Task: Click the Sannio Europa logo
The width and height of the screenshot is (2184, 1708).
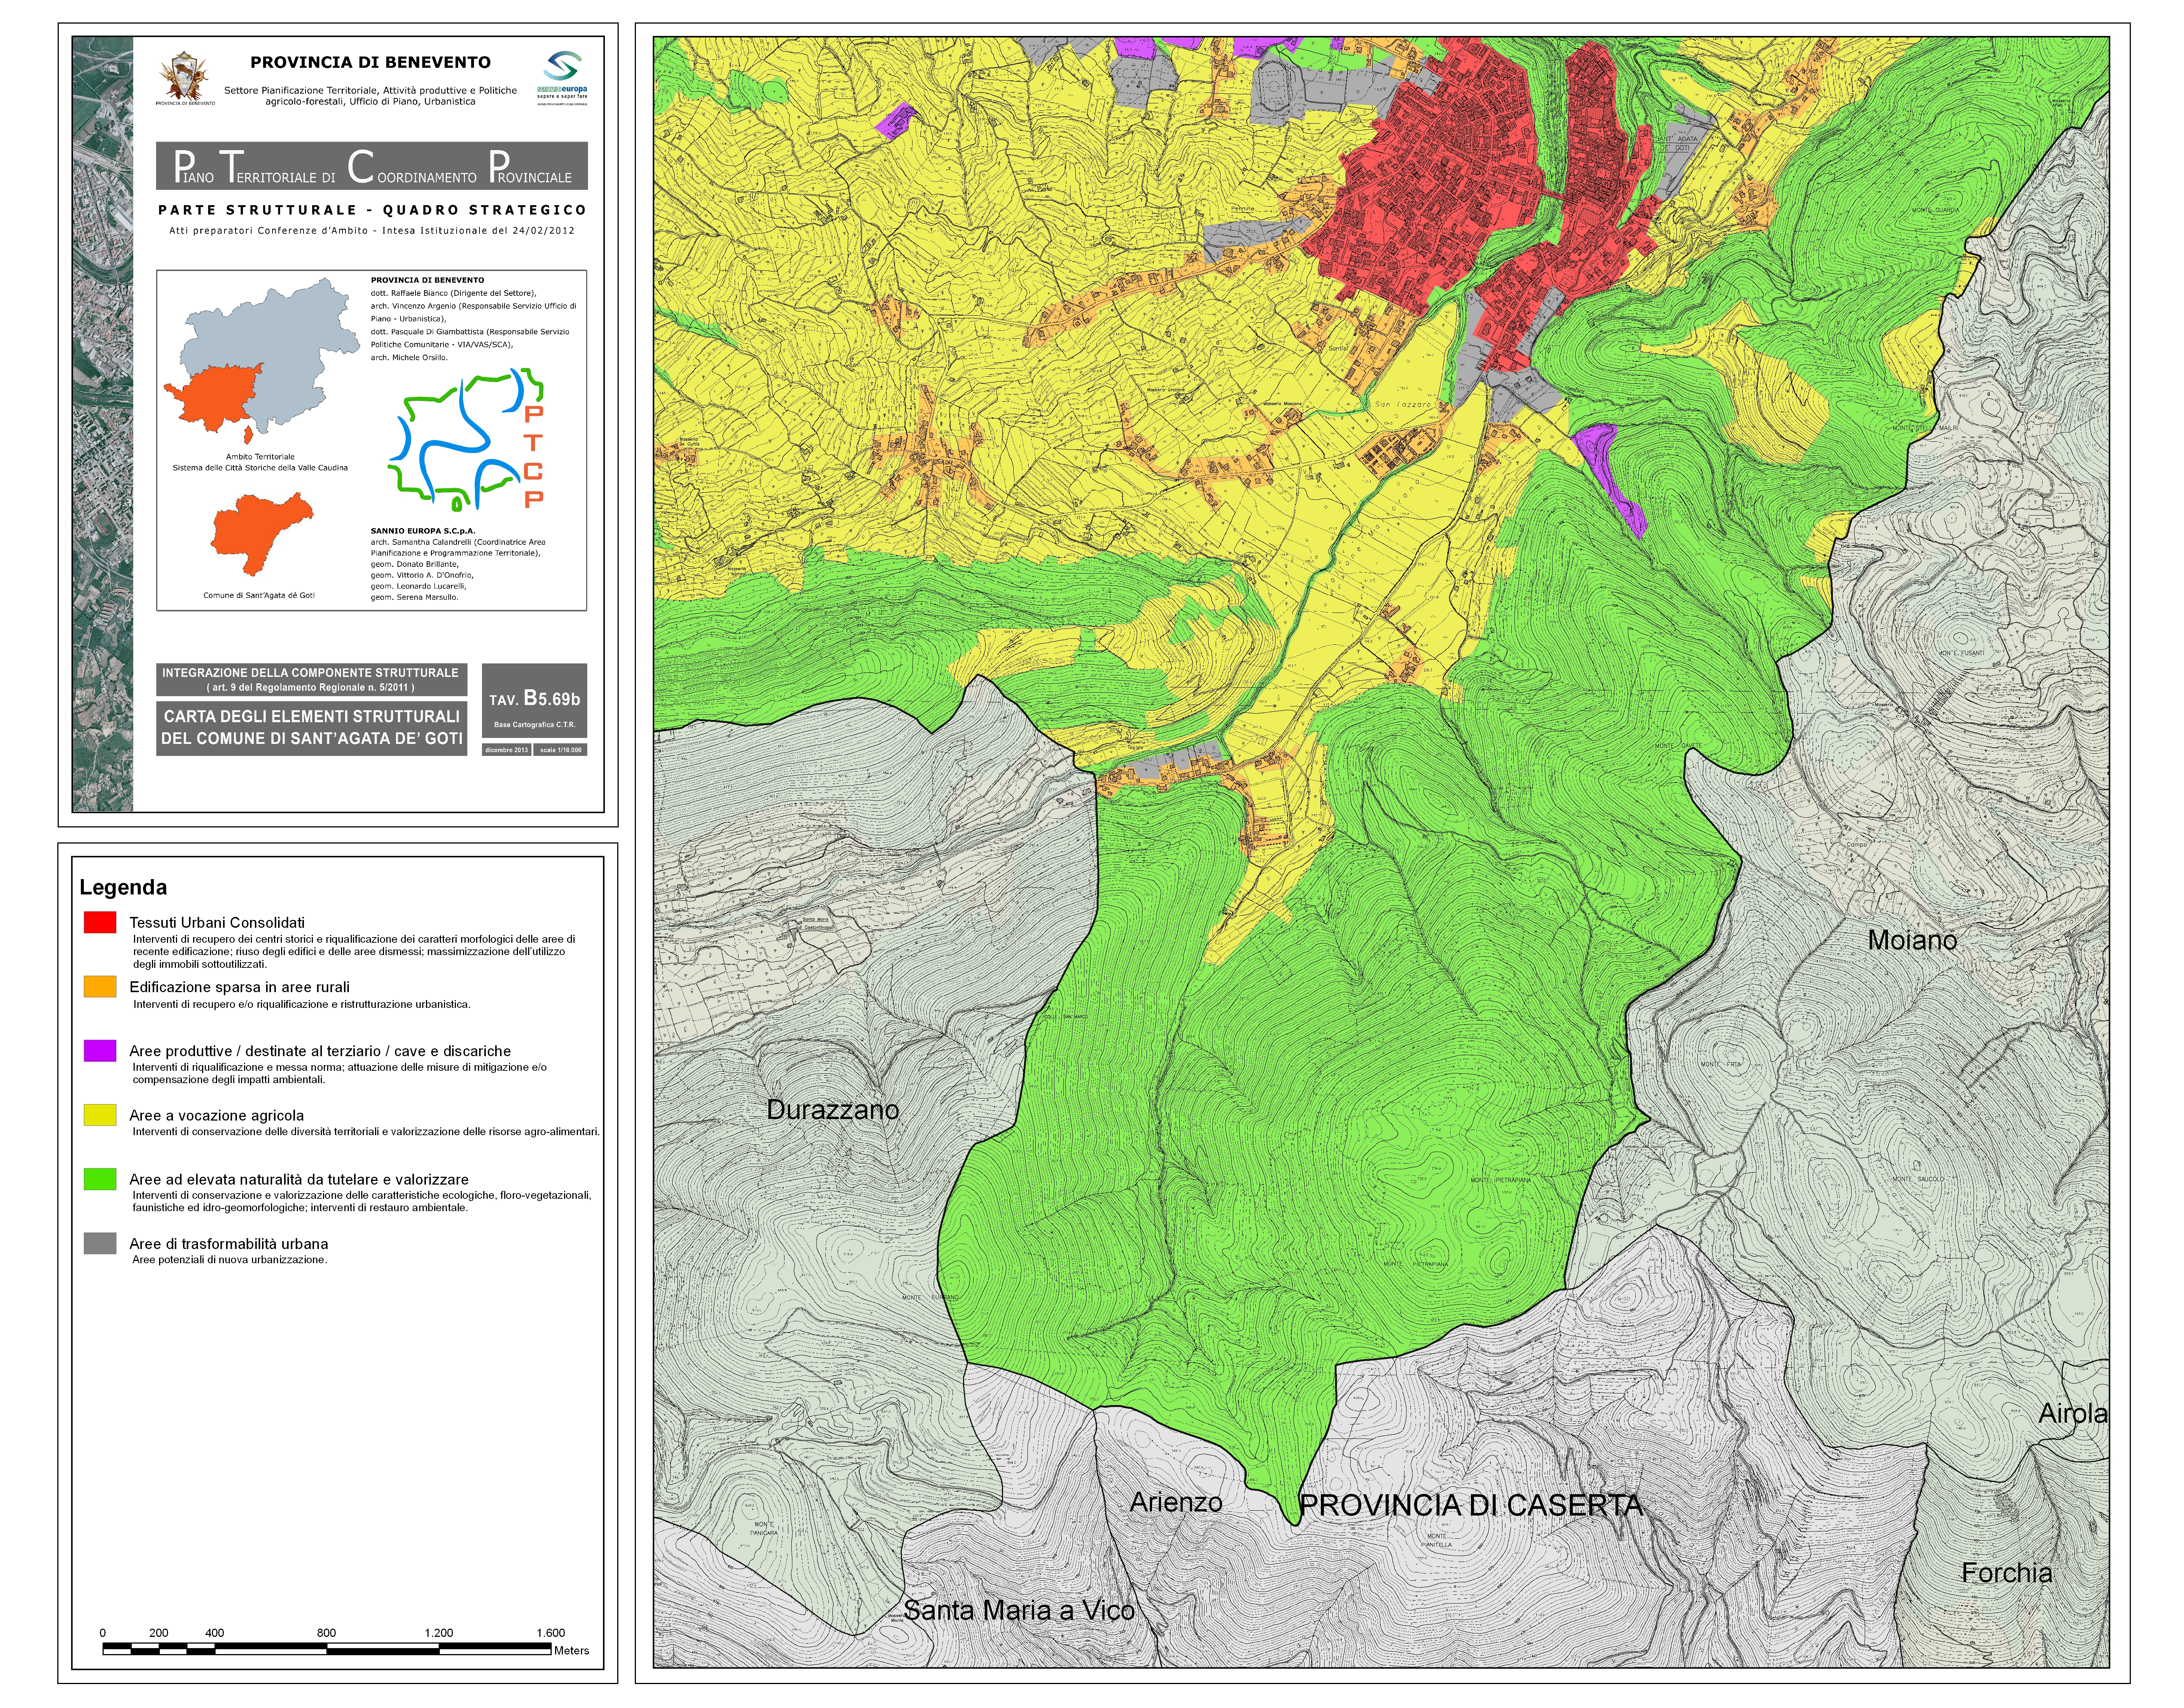Action: point(562,77)
